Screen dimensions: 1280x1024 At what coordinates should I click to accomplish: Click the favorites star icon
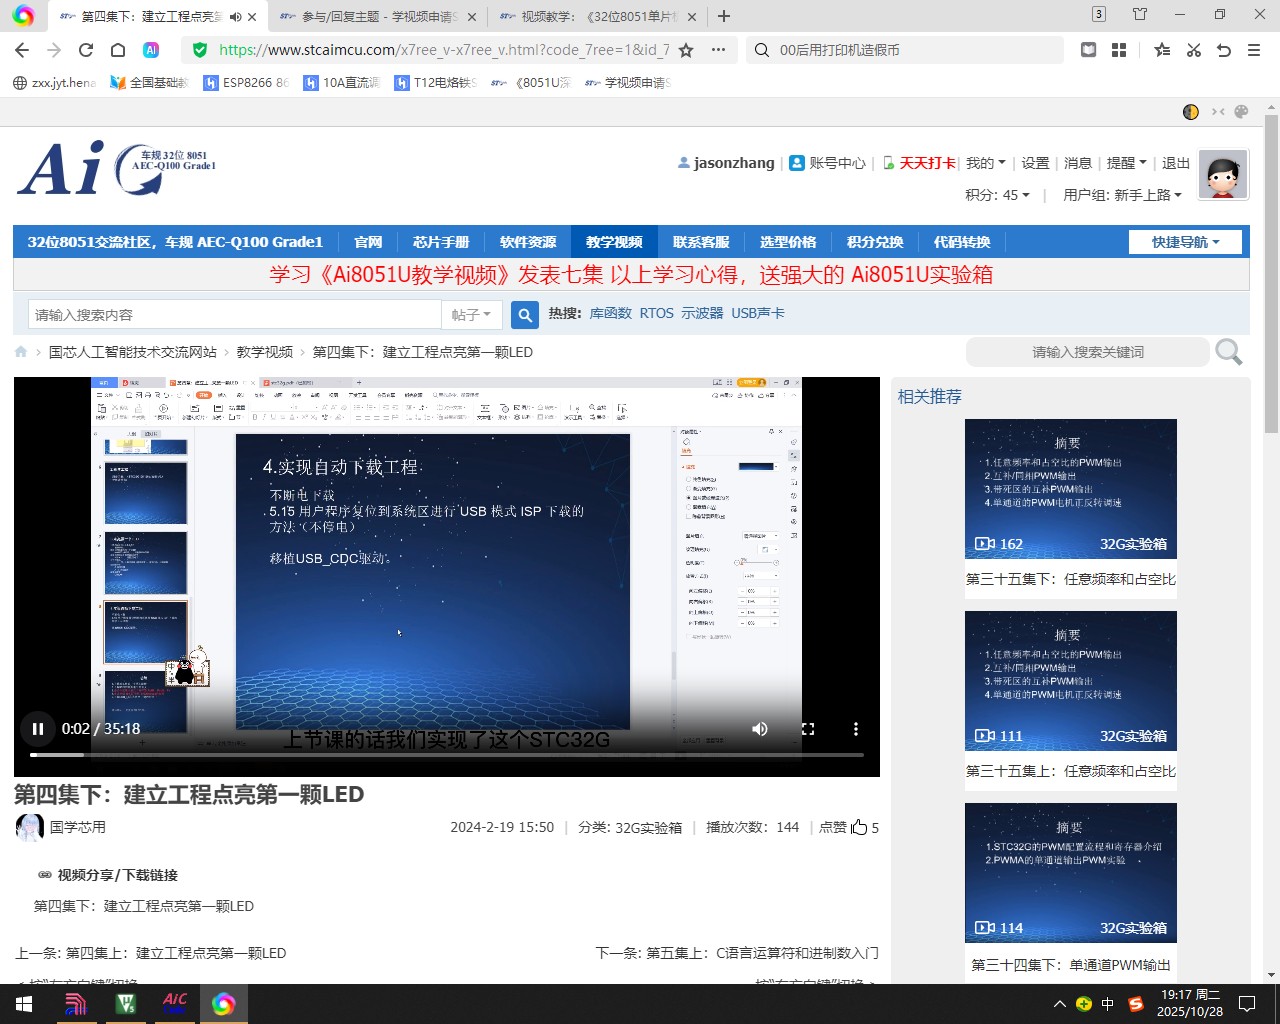[x=1162, y=49]
